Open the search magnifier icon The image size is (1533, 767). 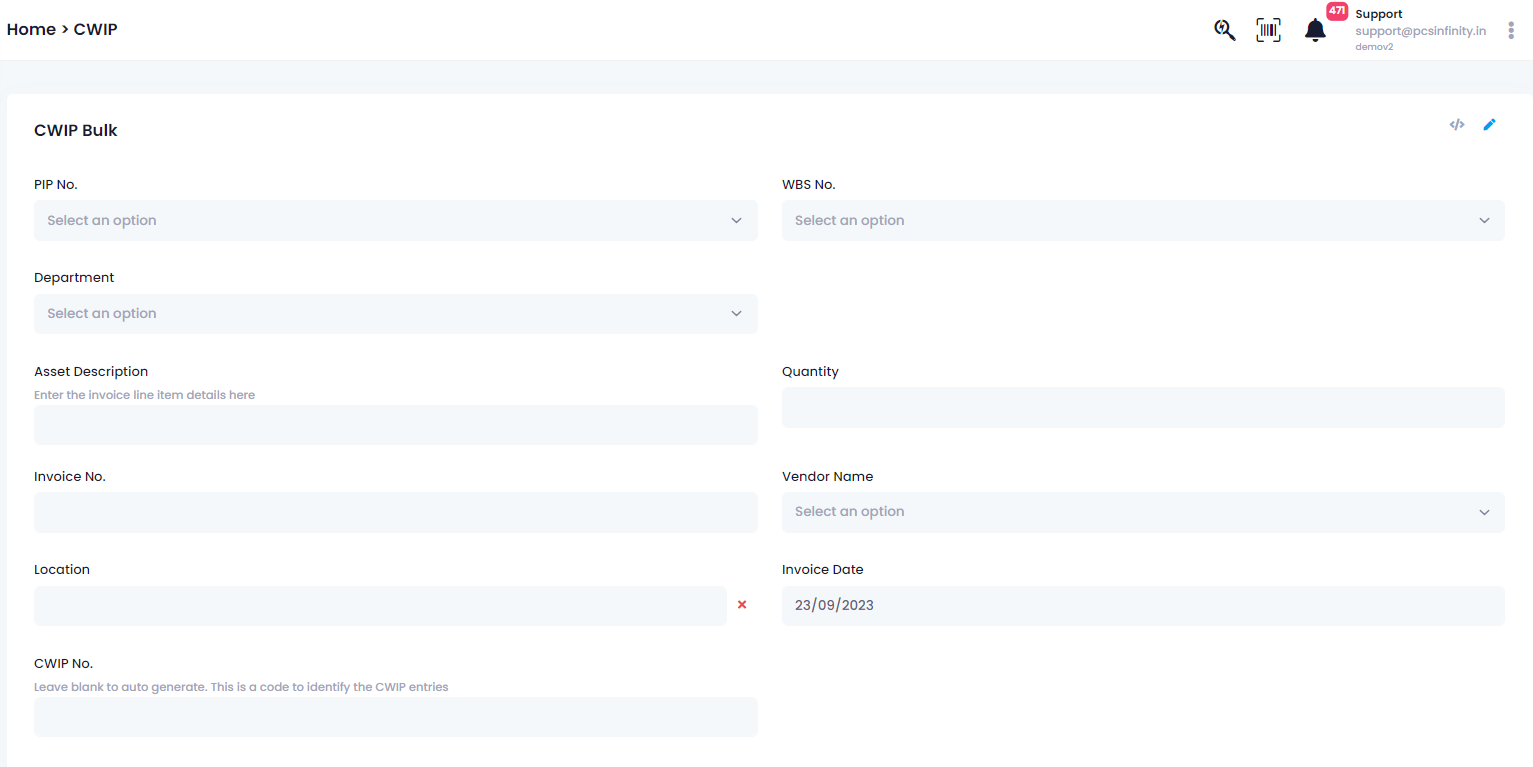pyautogui.click(x=1224, y=30)
